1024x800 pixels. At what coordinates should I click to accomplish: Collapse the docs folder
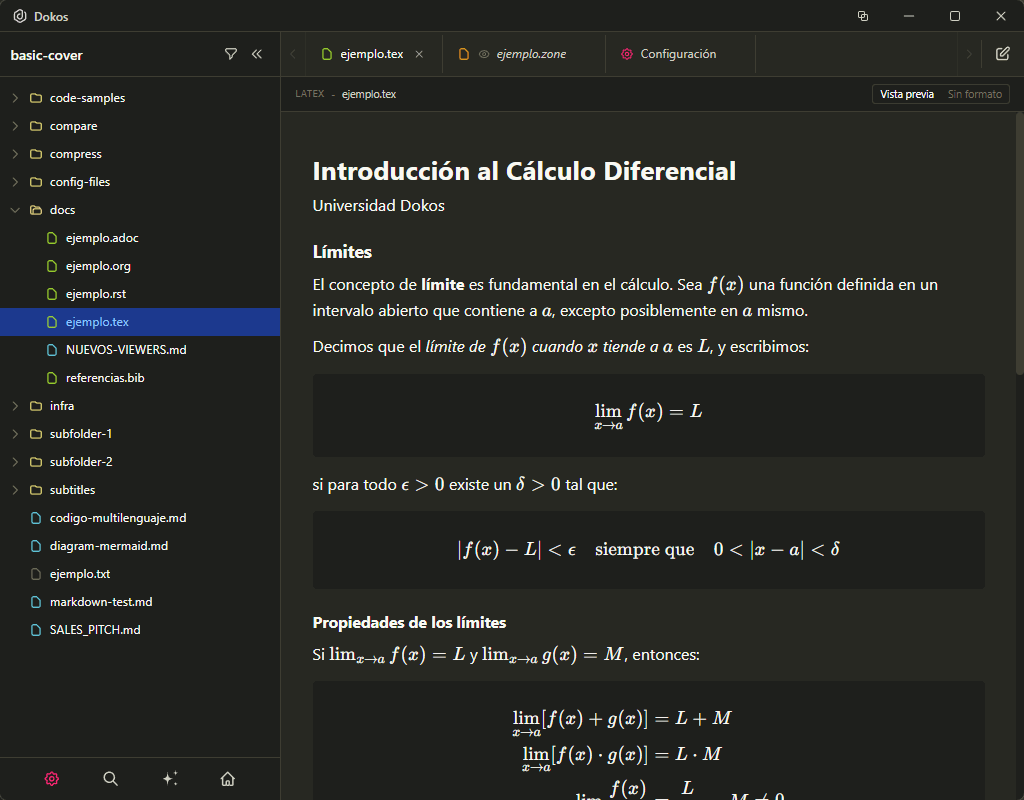62,210
